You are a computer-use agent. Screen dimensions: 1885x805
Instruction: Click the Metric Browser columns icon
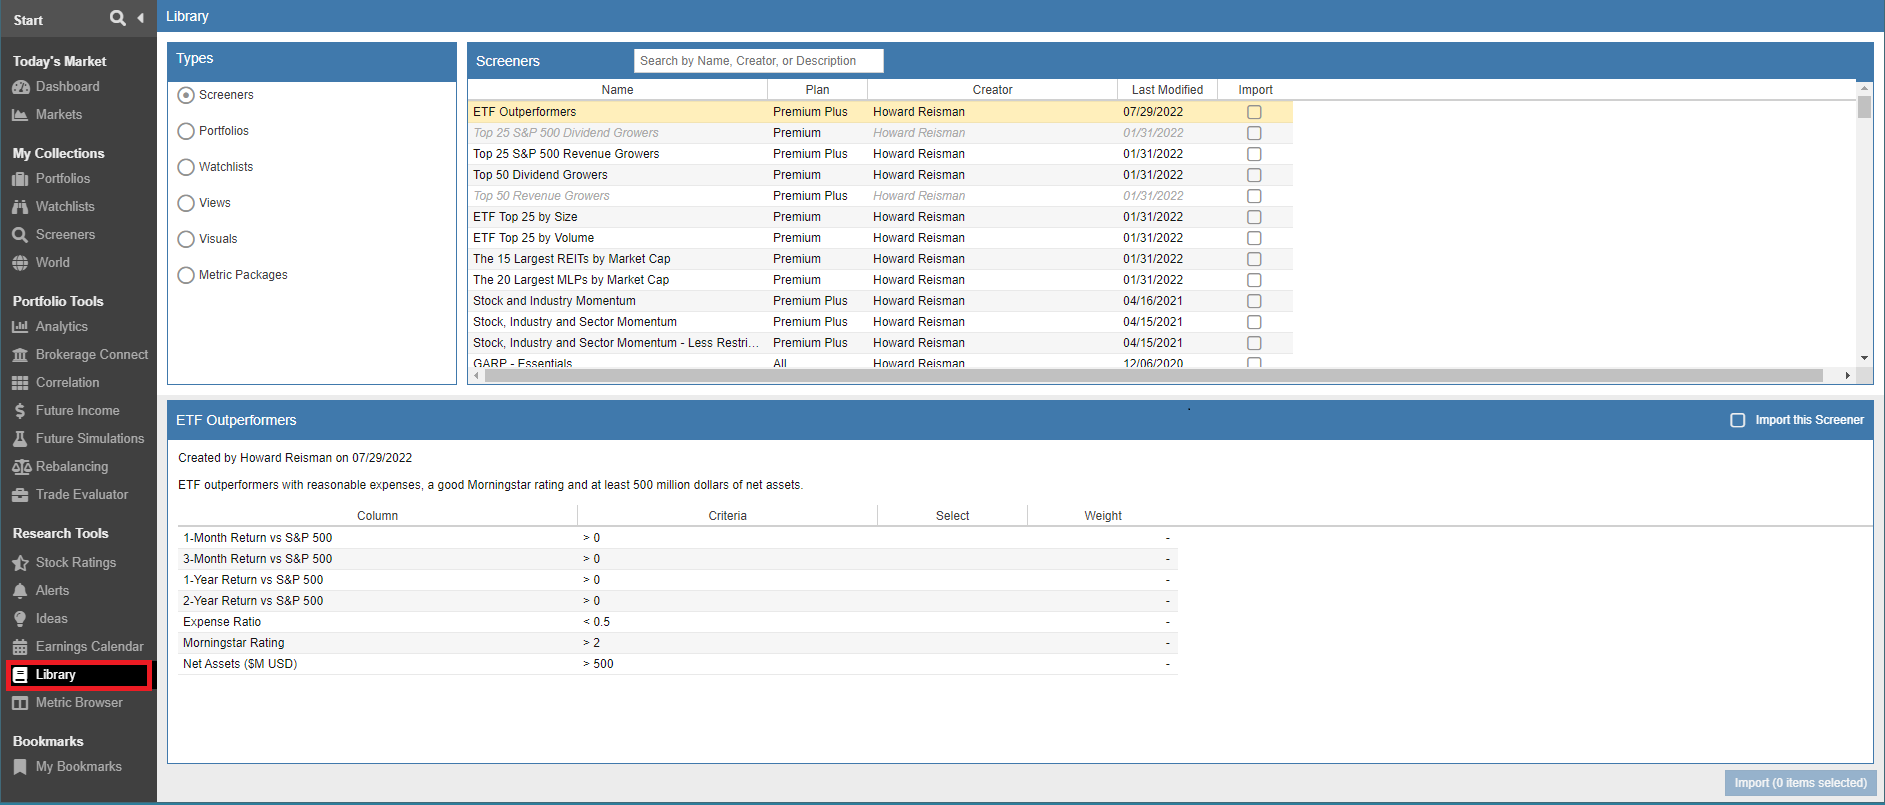click(20, 703)
